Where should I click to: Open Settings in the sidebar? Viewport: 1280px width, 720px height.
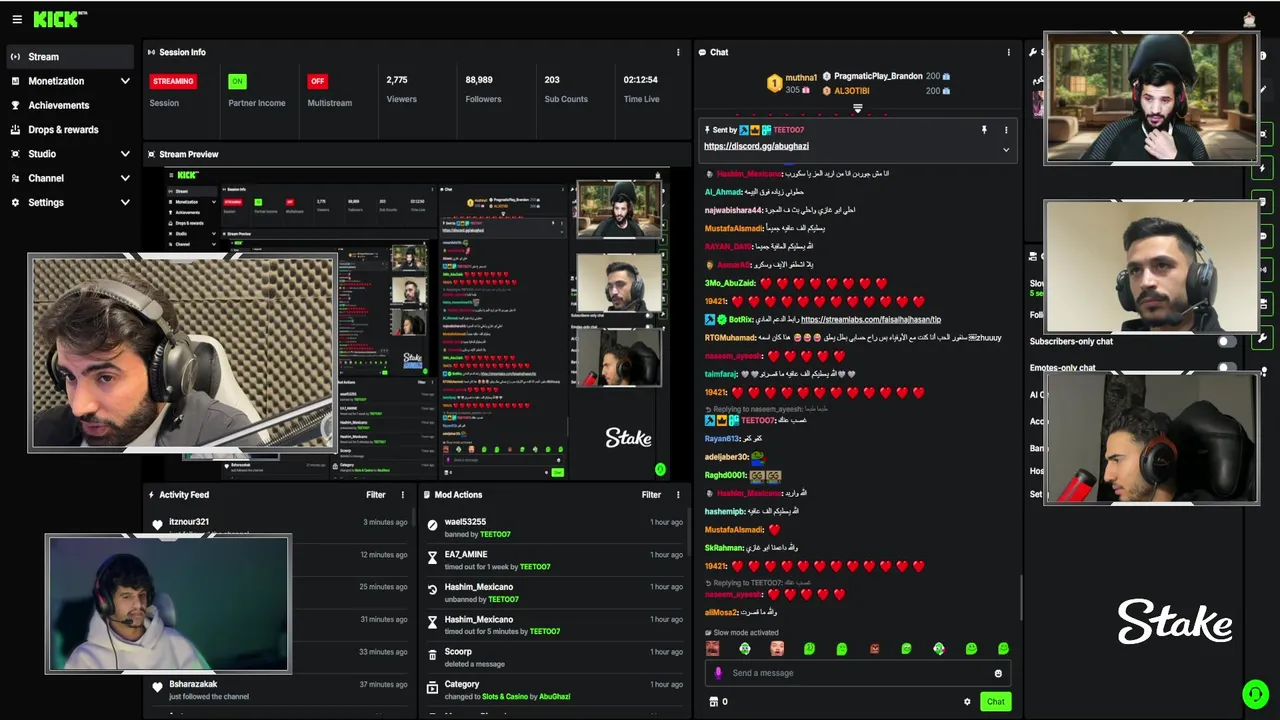(69, 202)
